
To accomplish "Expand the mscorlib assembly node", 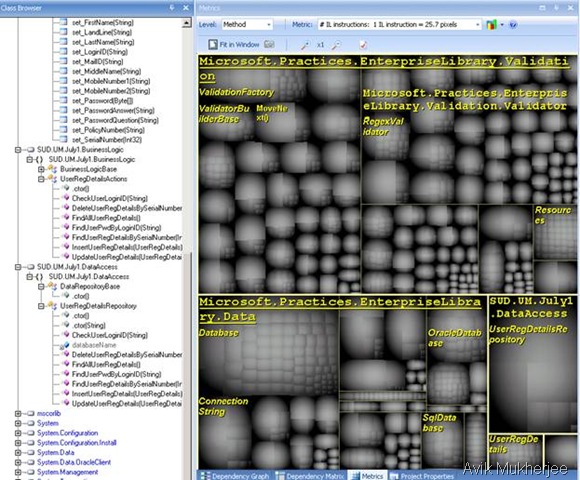I will pos(18,413).
